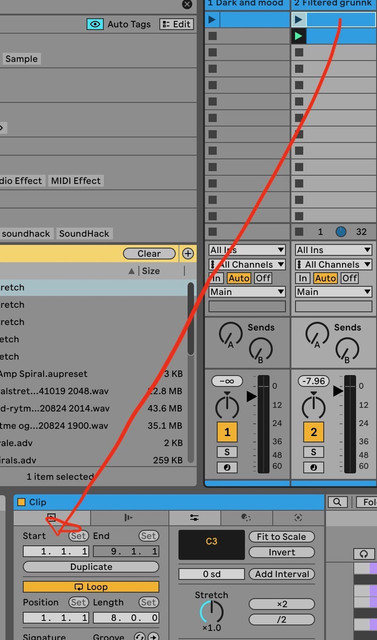Click the Set button next to Start
Screen dimensions: 377x640
coord(78,536)
